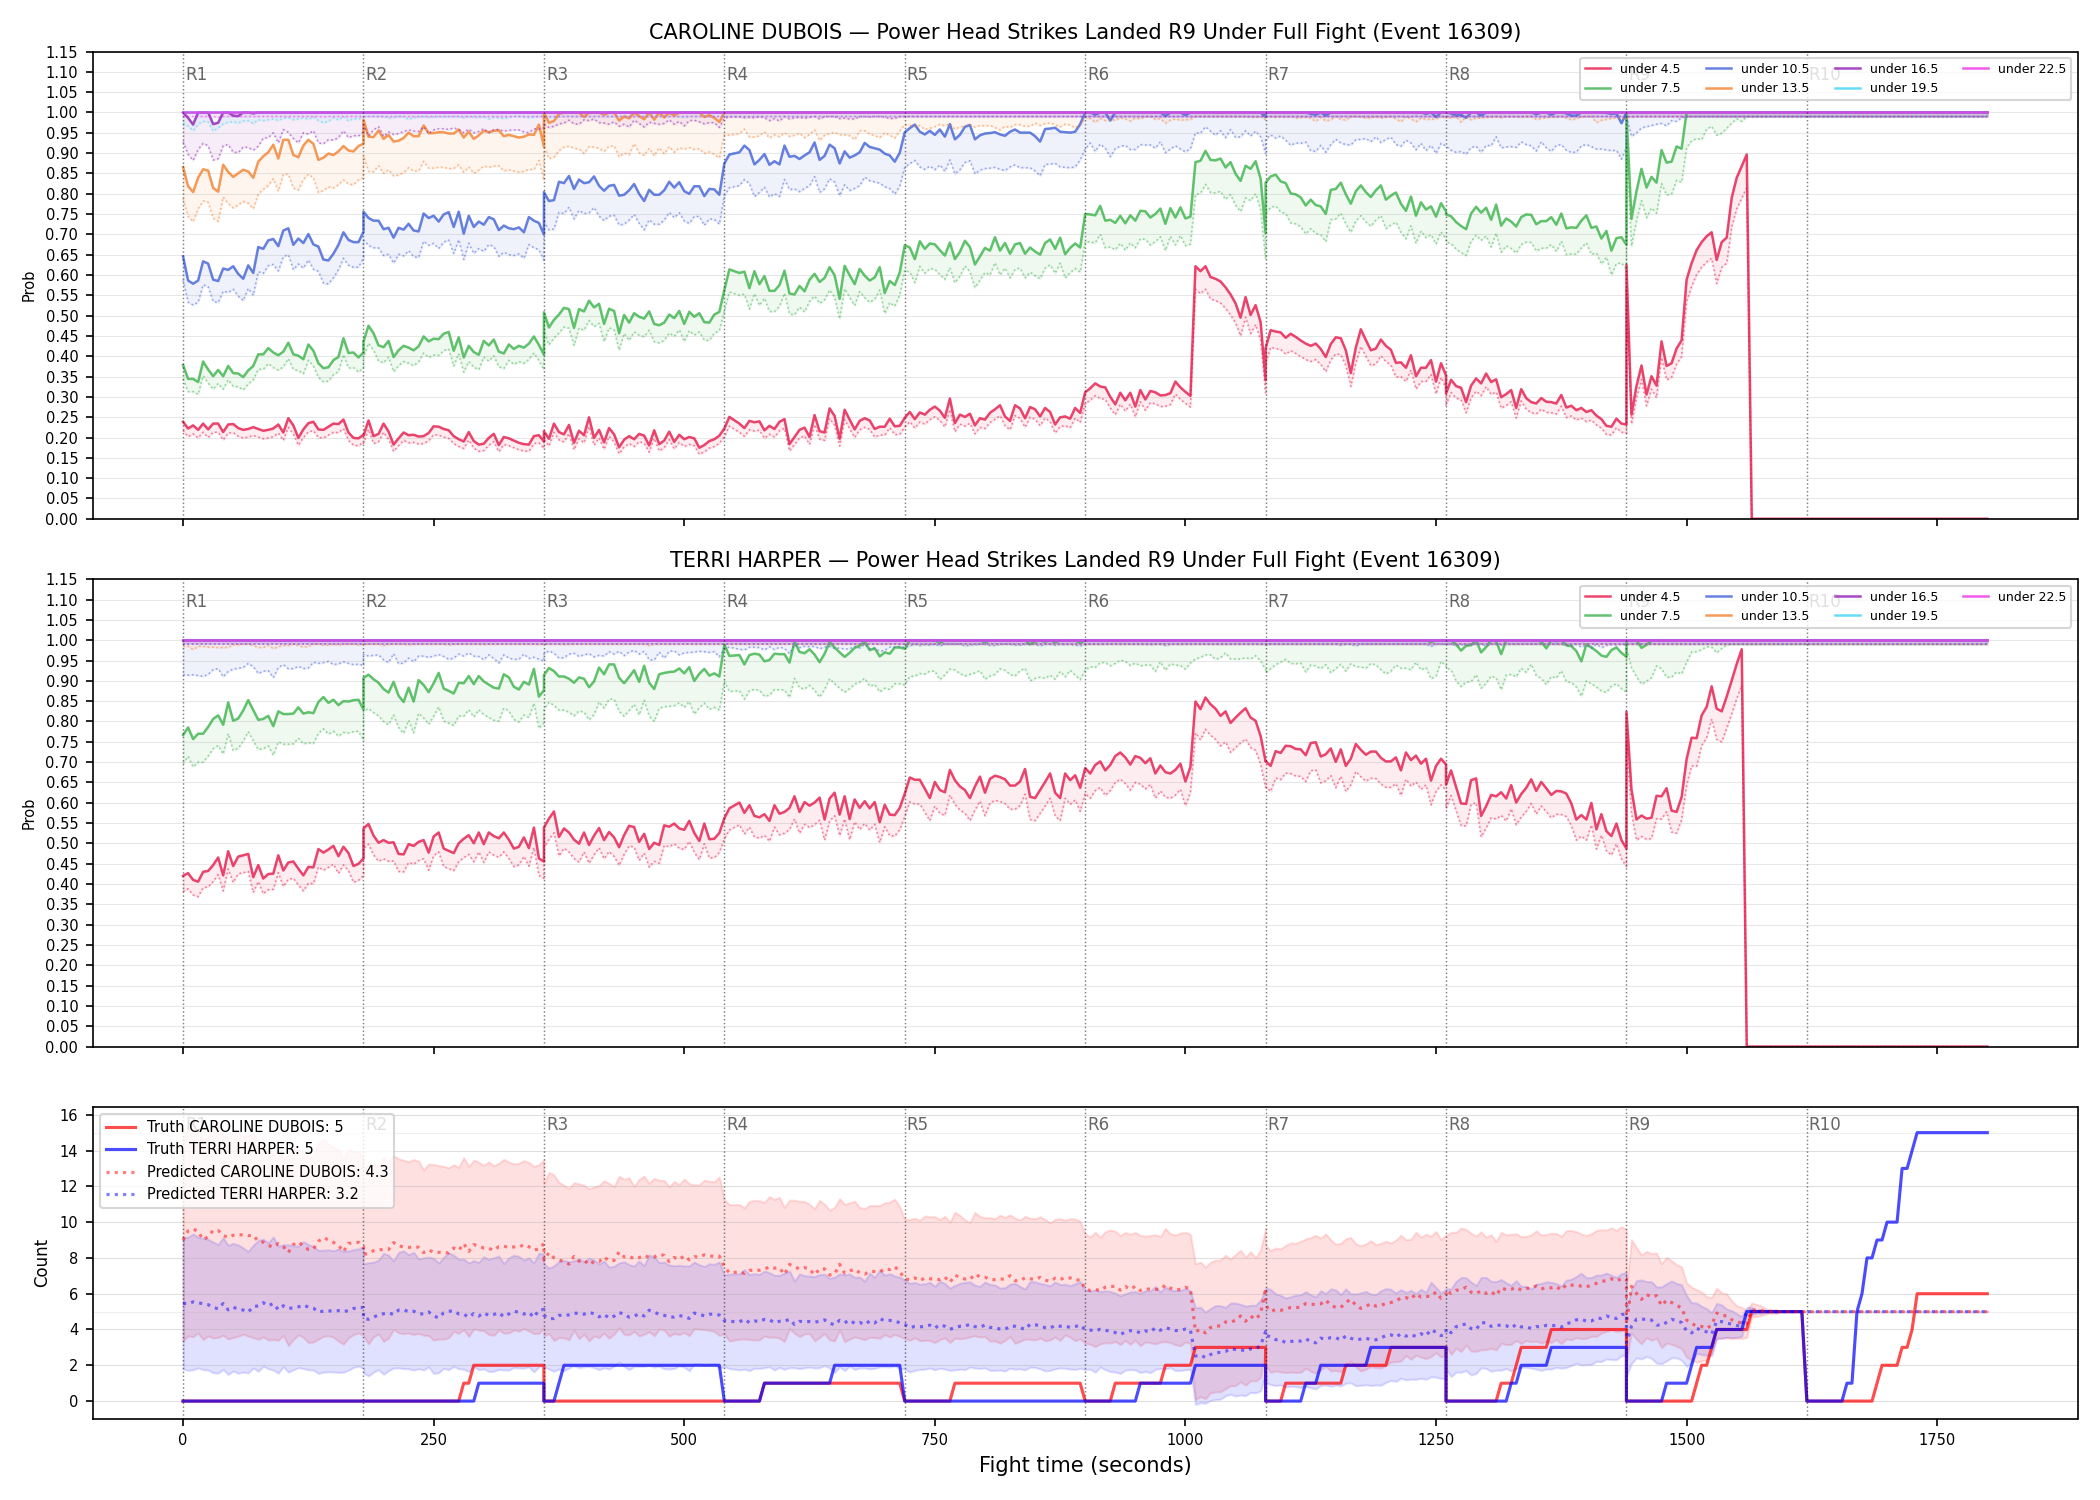This screenshot has width=2100, height=1500.
Task: Click the R3 marker in the Count chart
Action: tap(557, 1124)
